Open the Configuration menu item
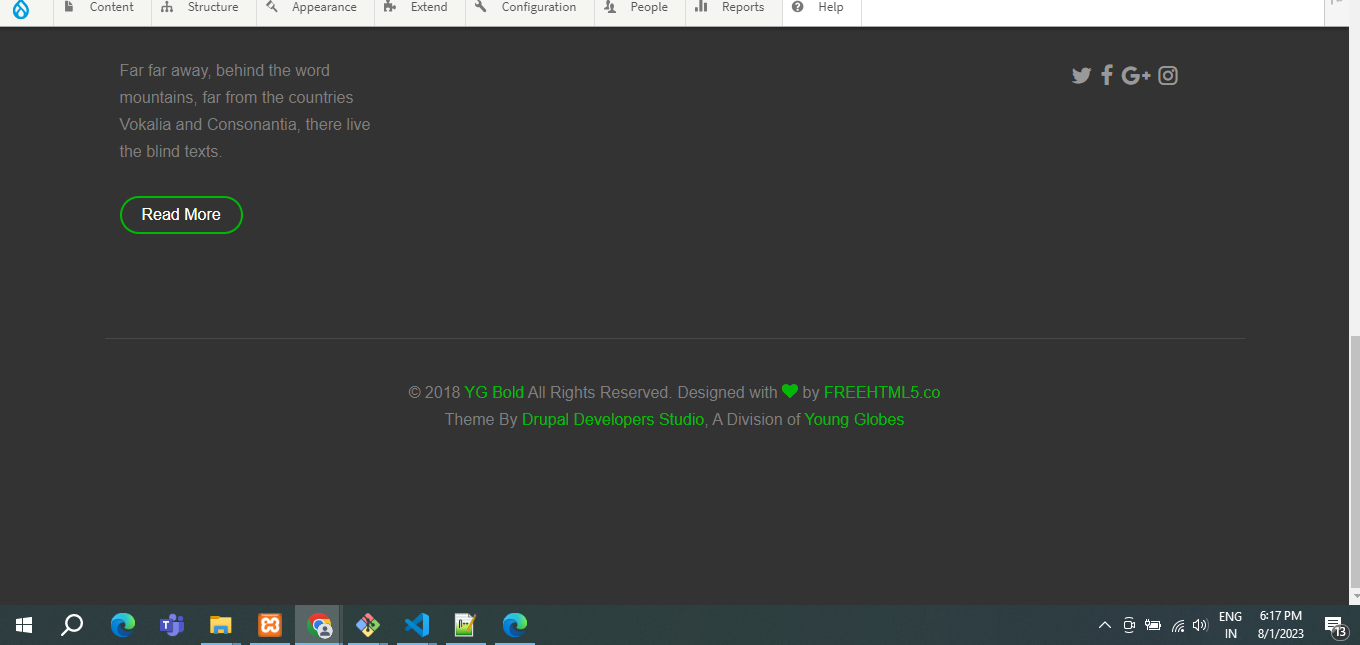Screen dimensions: 1360x645 (528, 8)
